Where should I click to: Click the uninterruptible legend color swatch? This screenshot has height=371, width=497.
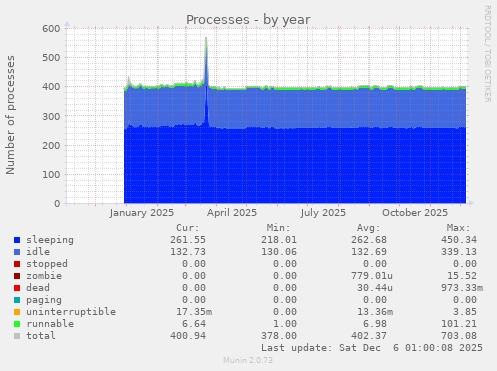click(17, 312)
